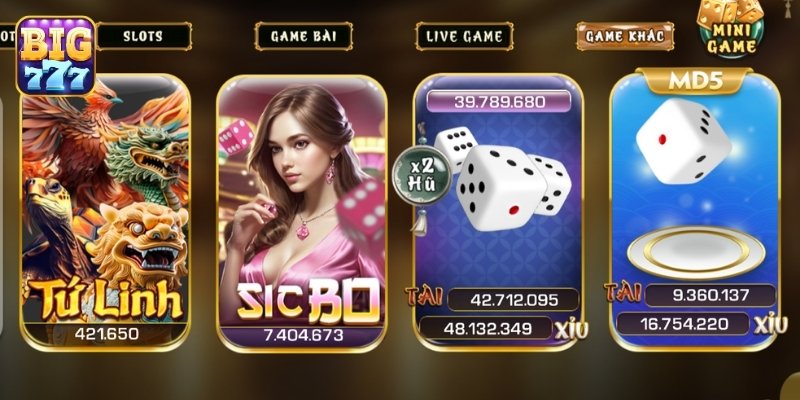Image resolution: width=800 pixels, height=400 pixels.
Task: Switch to the Slots tab
Action: [x=143, y=36]
